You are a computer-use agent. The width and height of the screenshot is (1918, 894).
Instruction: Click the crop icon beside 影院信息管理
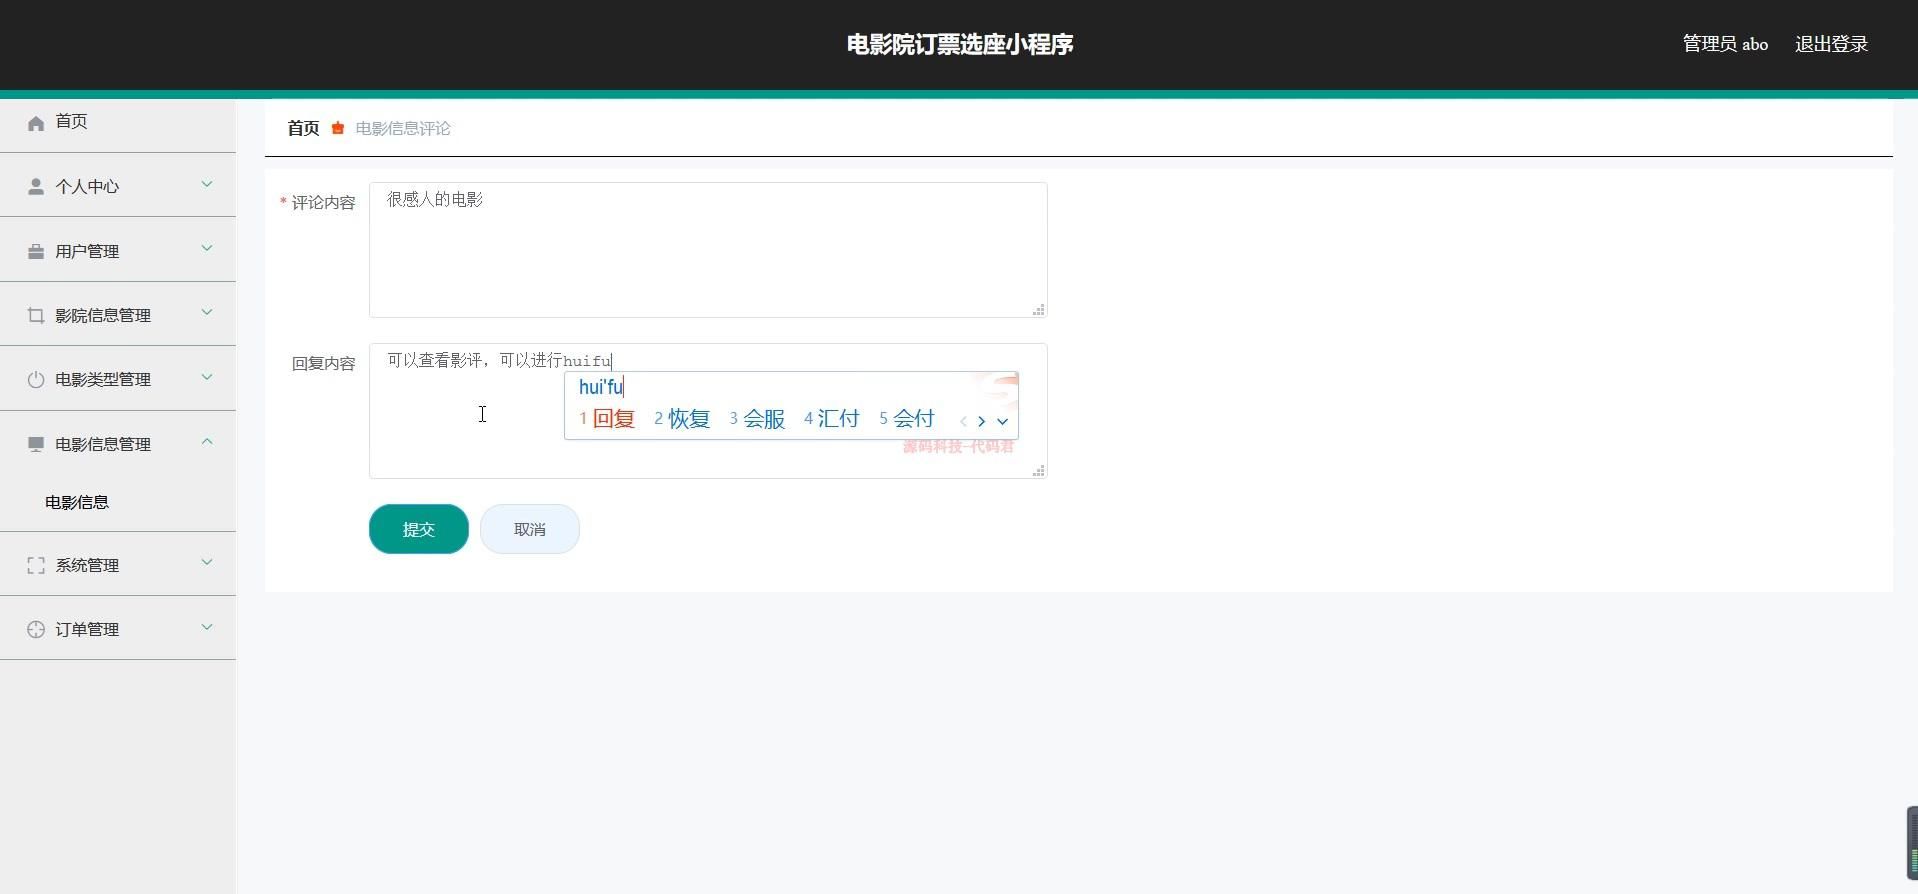click(36, 315)
